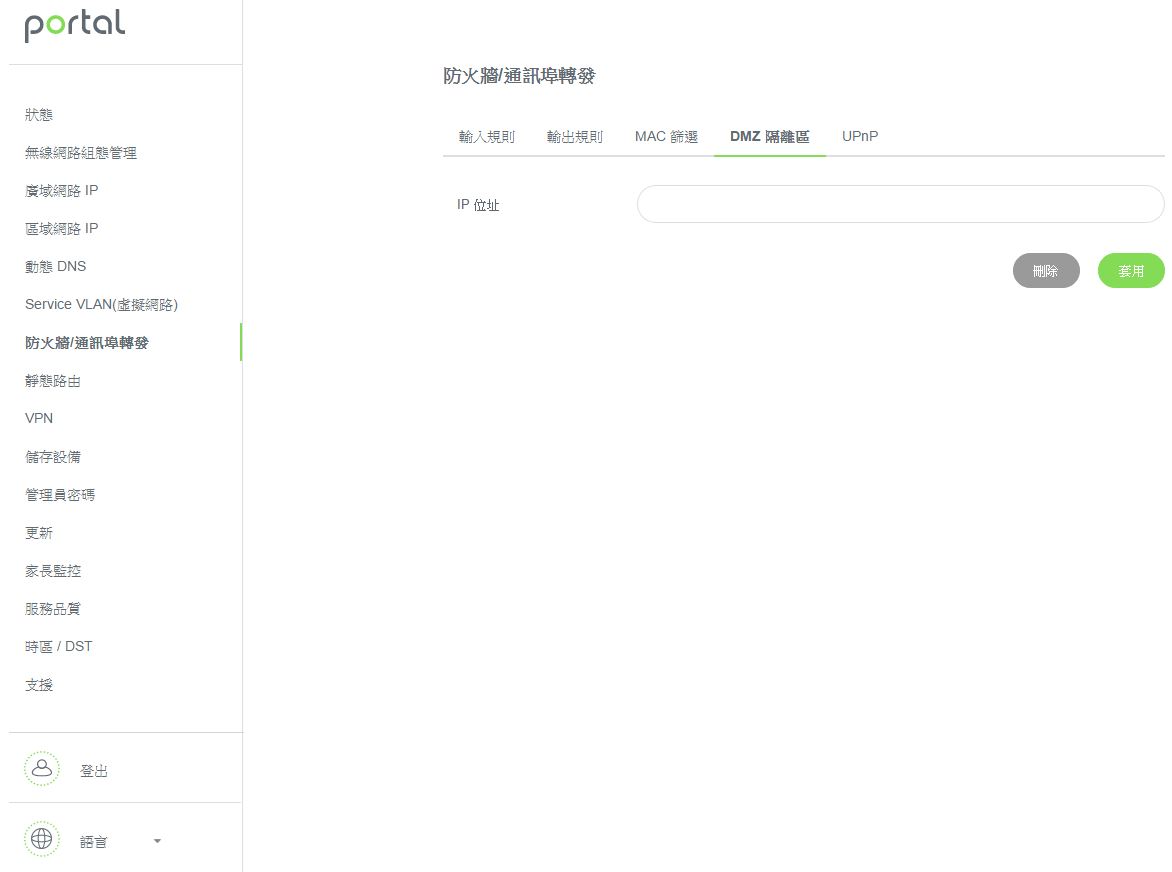Open 管理員密碼 settings
This screenshot has height=872, width=1172.
tap(60, 495)
